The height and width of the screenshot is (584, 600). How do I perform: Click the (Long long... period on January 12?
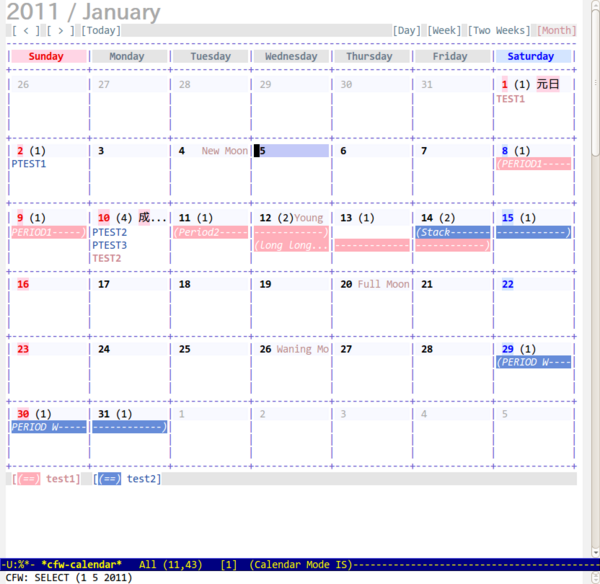point(291,245)
